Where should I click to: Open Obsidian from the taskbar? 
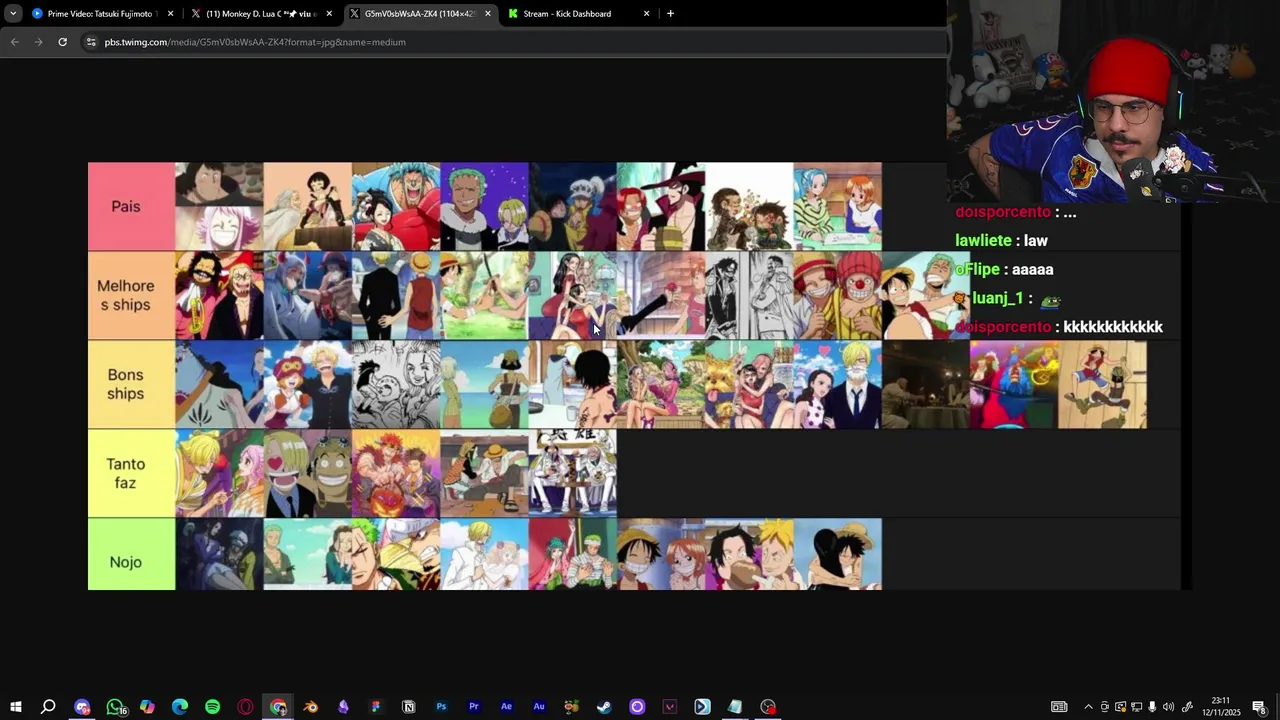click(343, 707)
